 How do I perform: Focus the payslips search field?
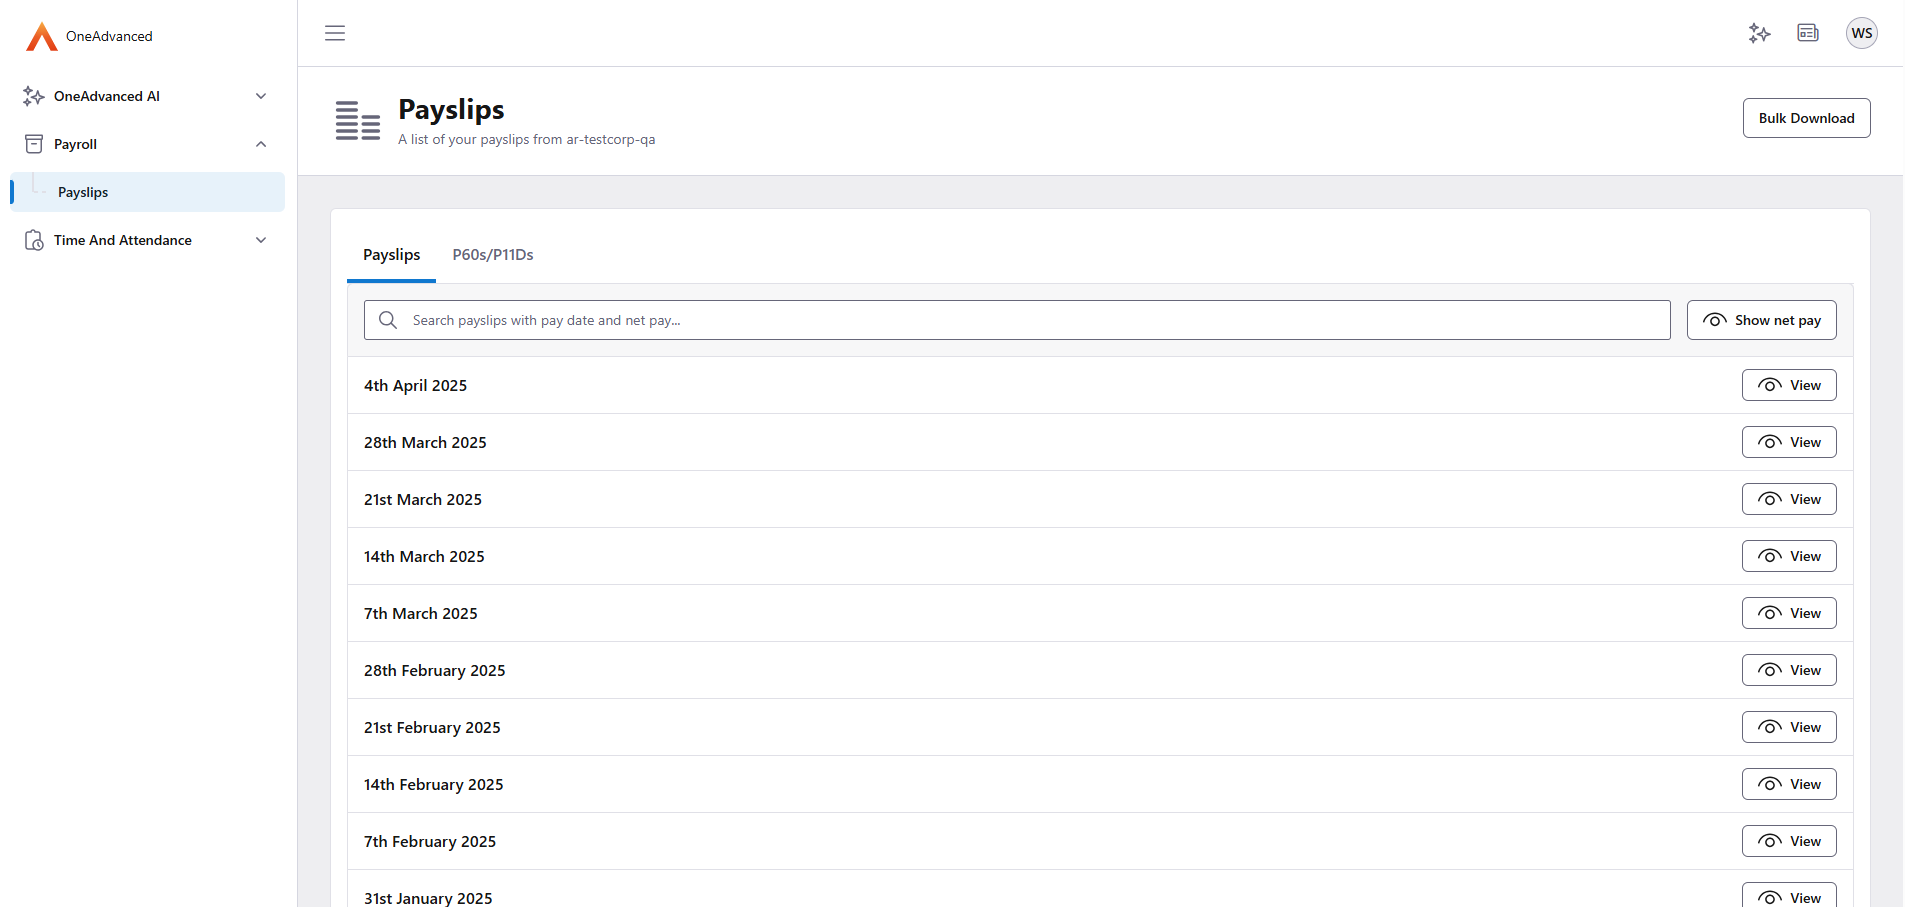pos(1030,320)
